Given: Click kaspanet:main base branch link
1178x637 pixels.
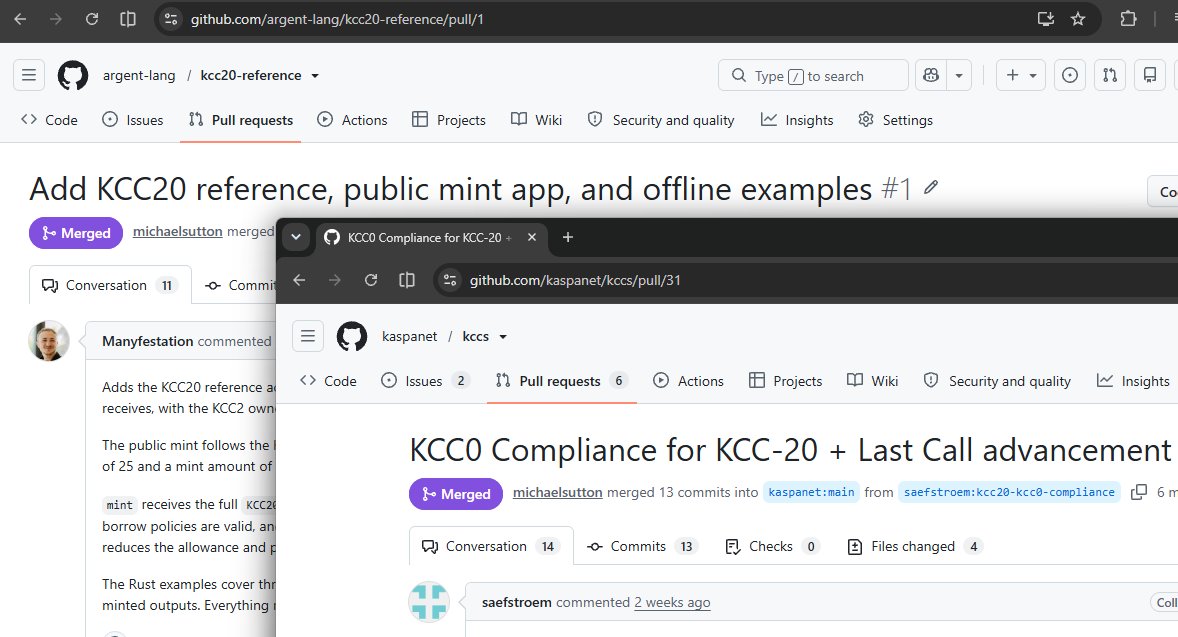Looking at the screenshot, I should tap(811, 492).
